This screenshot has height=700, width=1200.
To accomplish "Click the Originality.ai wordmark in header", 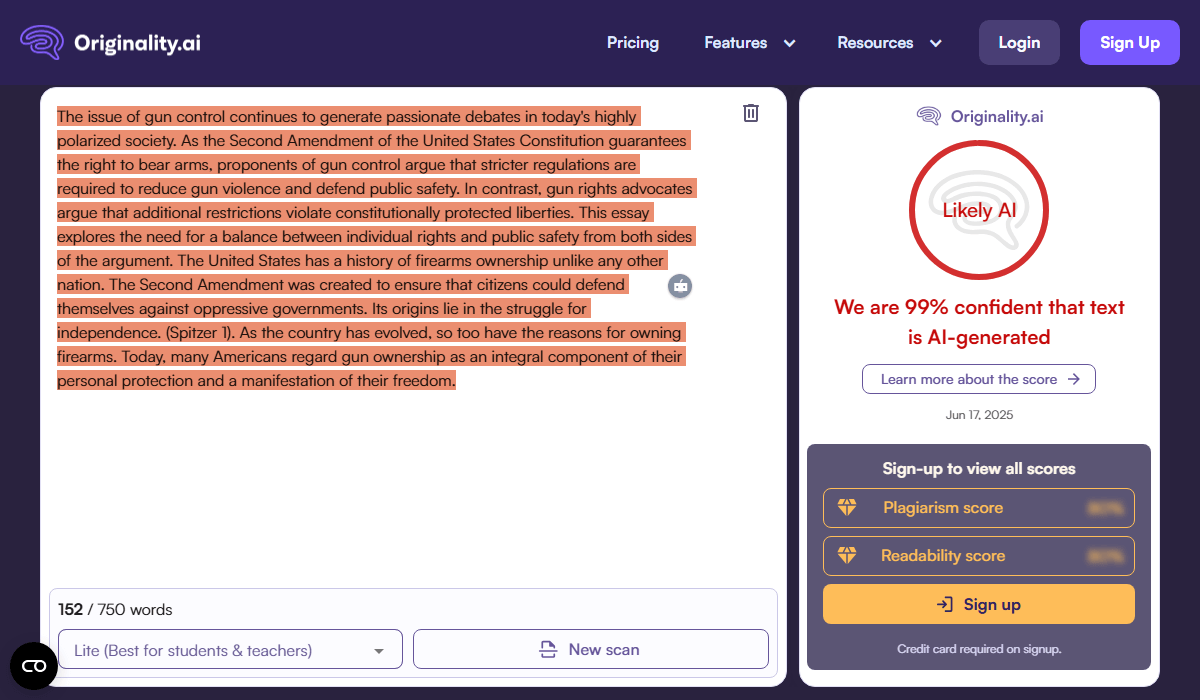I will point(138,43).
